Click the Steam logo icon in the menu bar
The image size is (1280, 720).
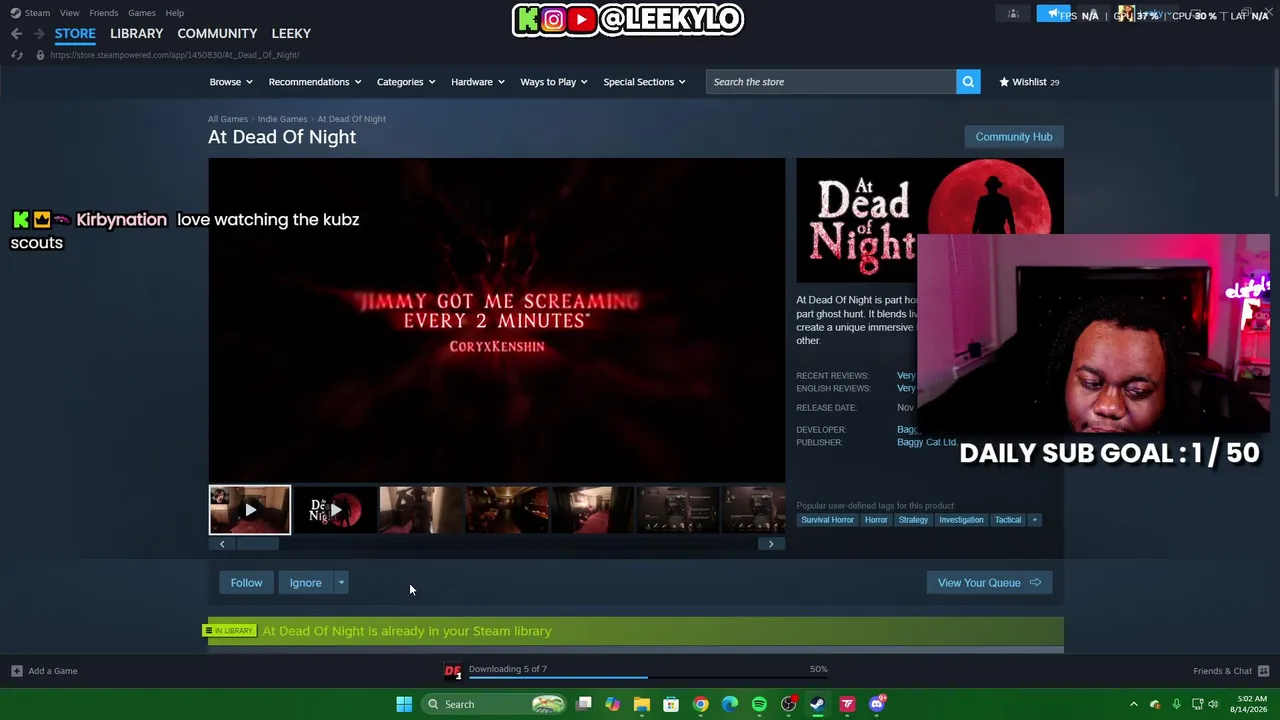(x=15, y=13)
